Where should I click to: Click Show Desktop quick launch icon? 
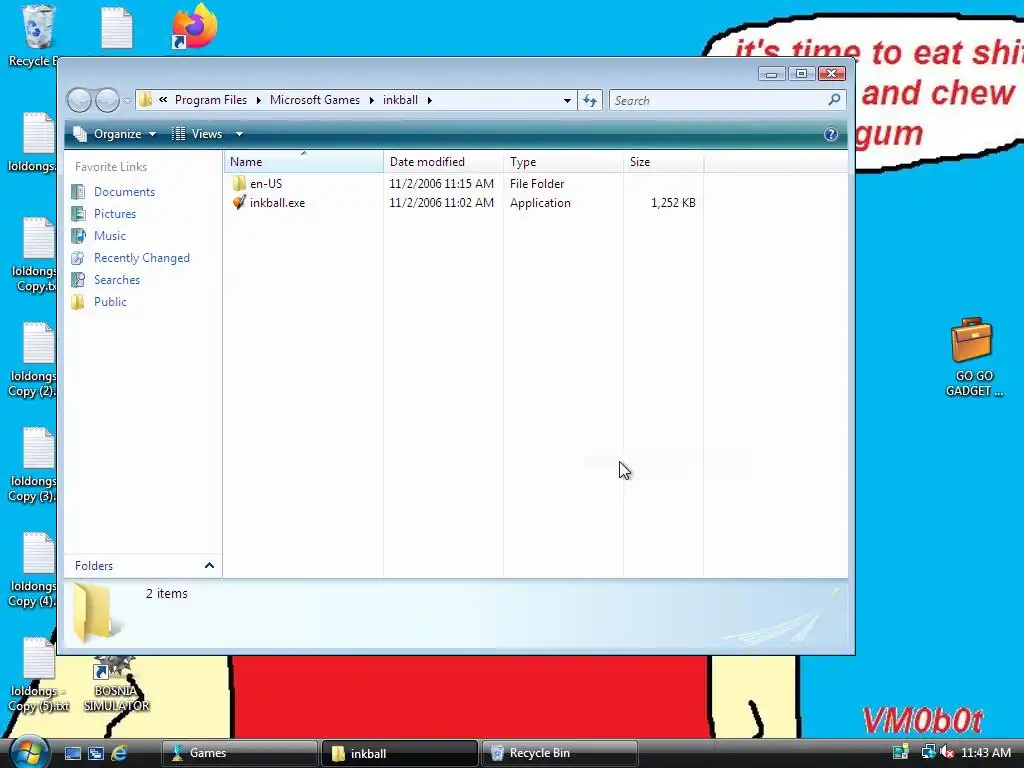pos(72,753)
